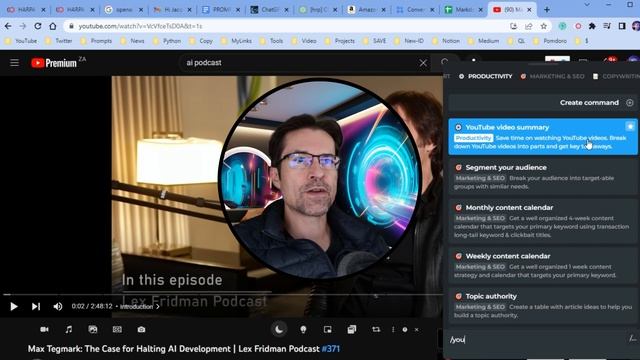Screen dimensions: 640x360
Task: Switch to the MARKETING & SEO tab
Action: (552, 76)
